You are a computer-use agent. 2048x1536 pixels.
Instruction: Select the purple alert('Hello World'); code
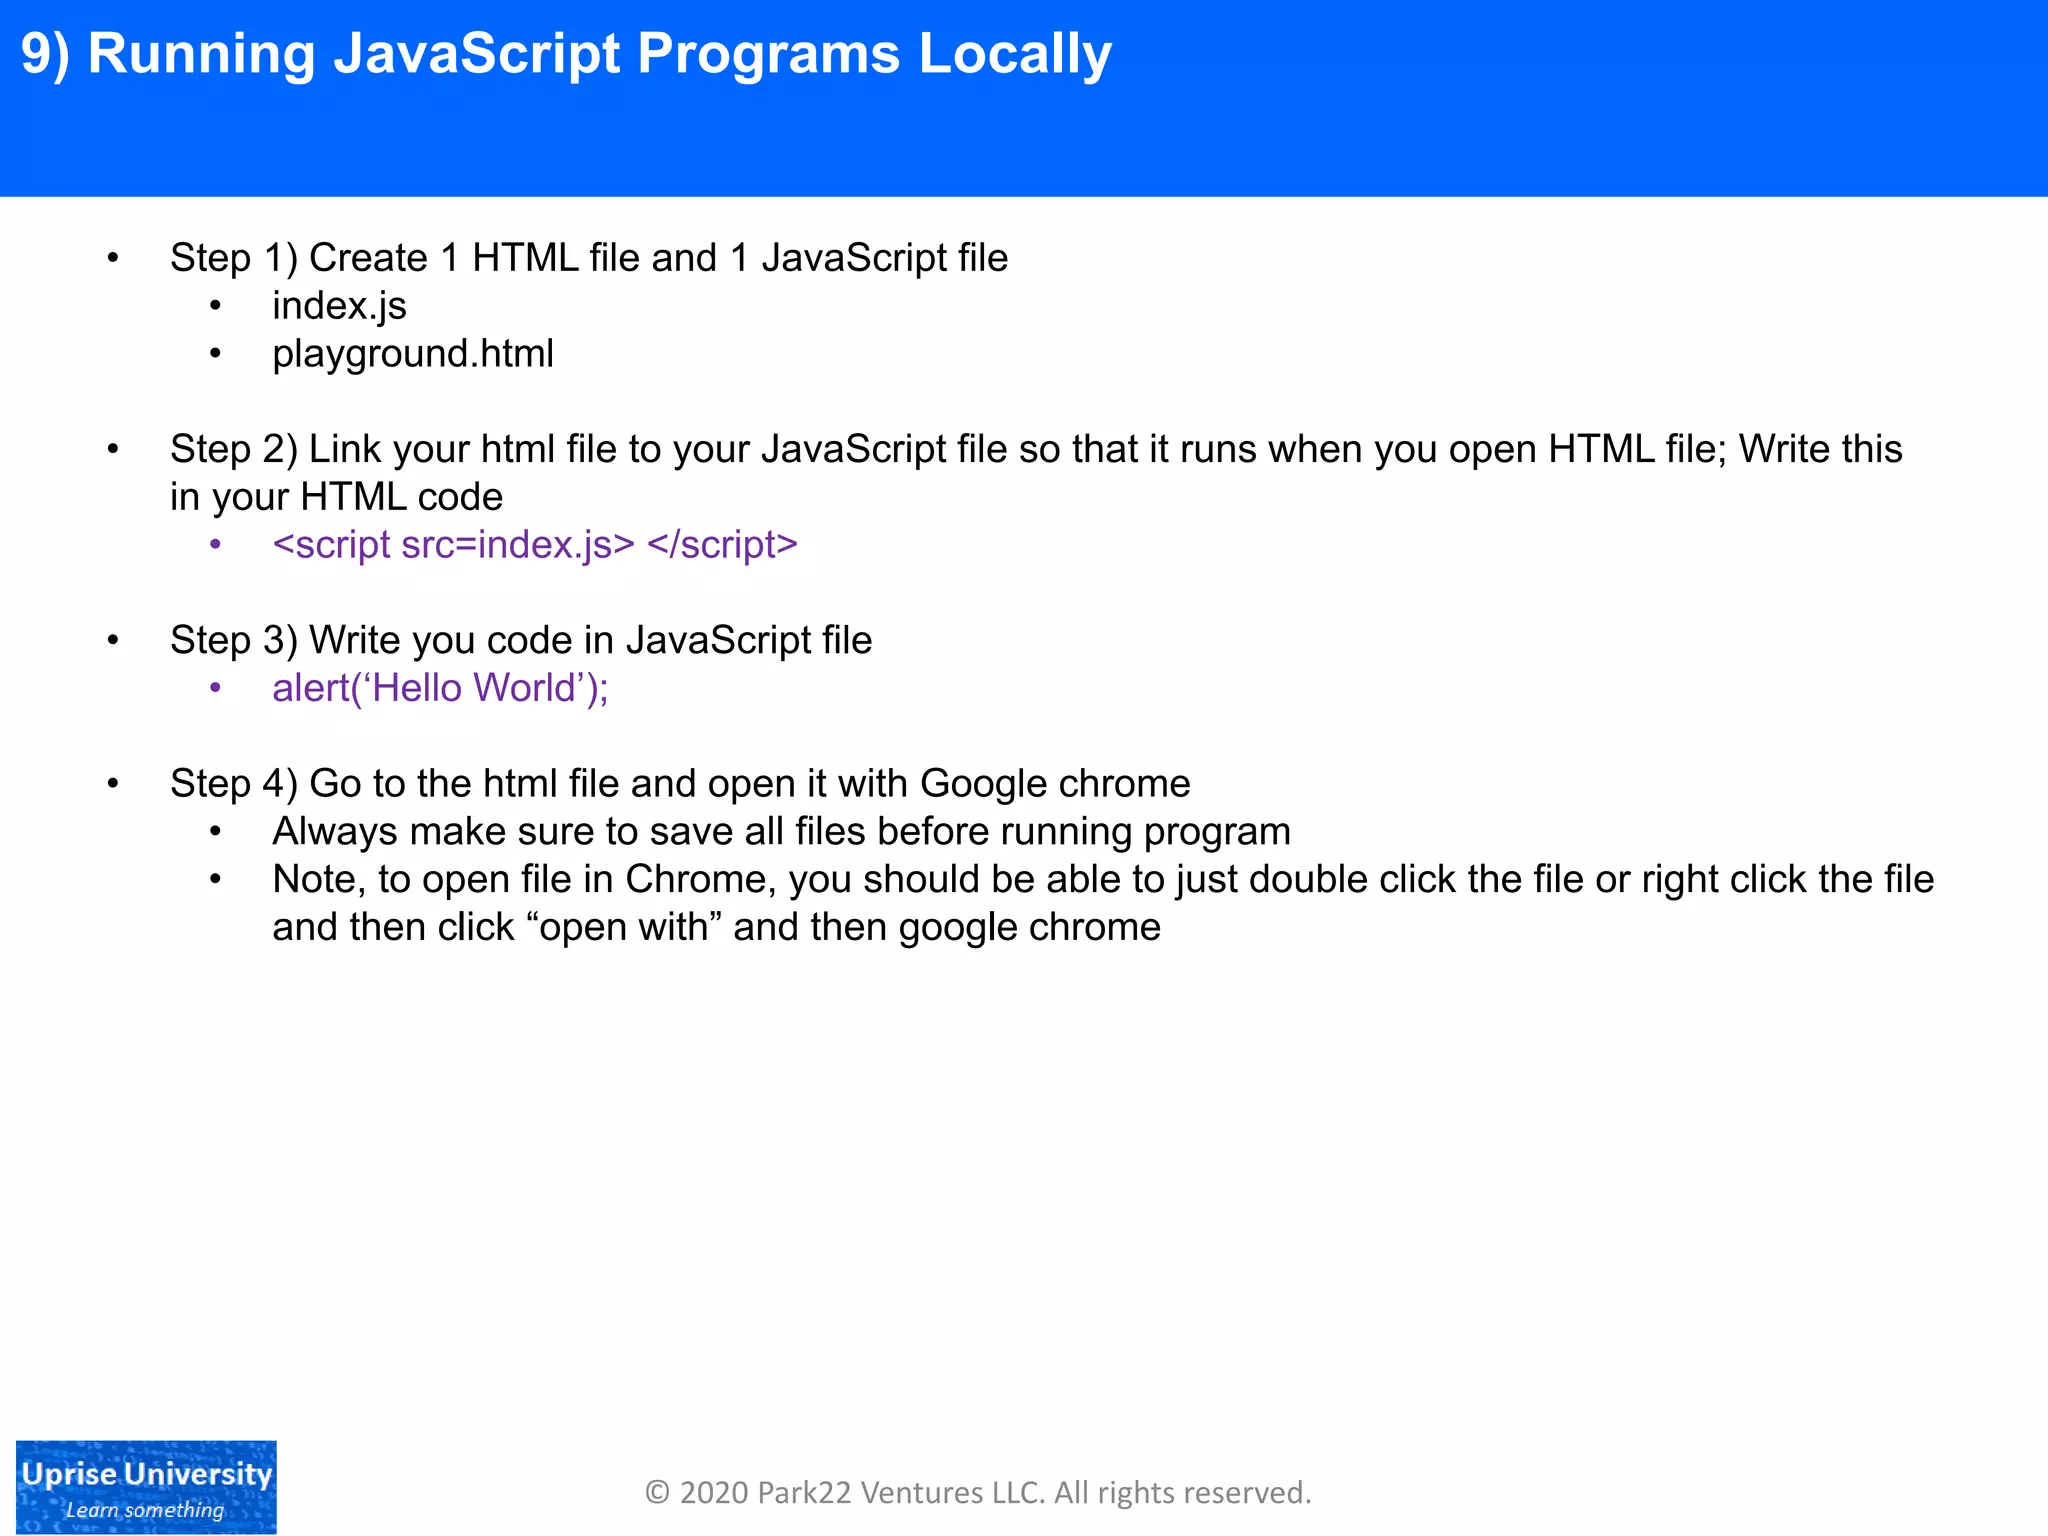click(441, 688)
